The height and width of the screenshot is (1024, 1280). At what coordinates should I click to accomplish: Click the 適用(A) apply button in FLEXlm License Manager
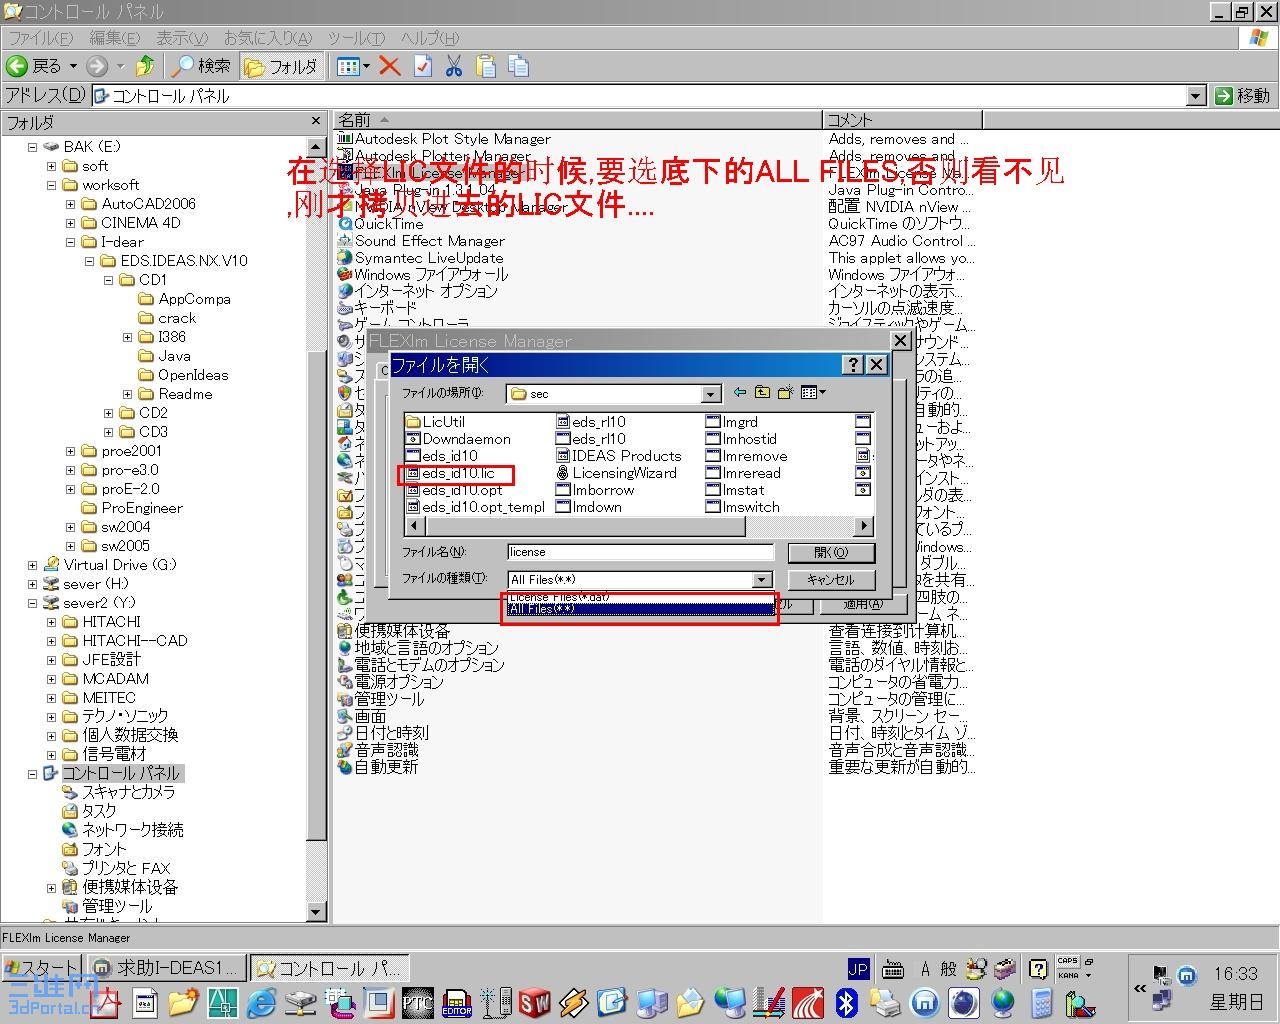(863, 604)
